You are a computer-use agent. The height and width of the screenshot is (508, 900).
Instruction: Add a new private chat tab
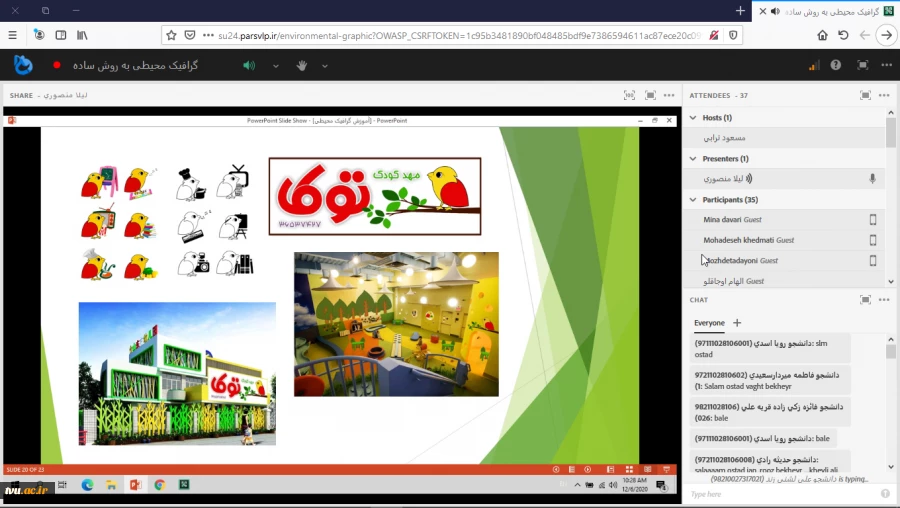point(737,323)
